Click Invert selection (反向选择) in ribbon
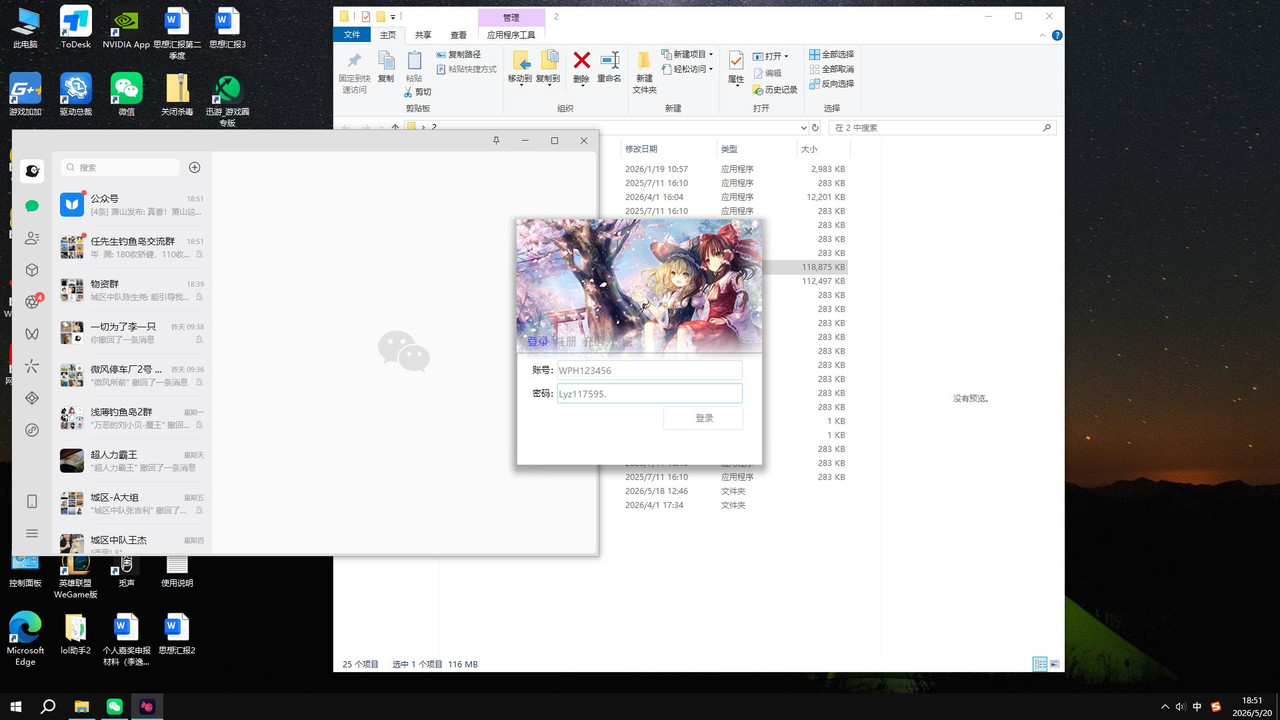The image size is (1280, 720). coord(831,84)
